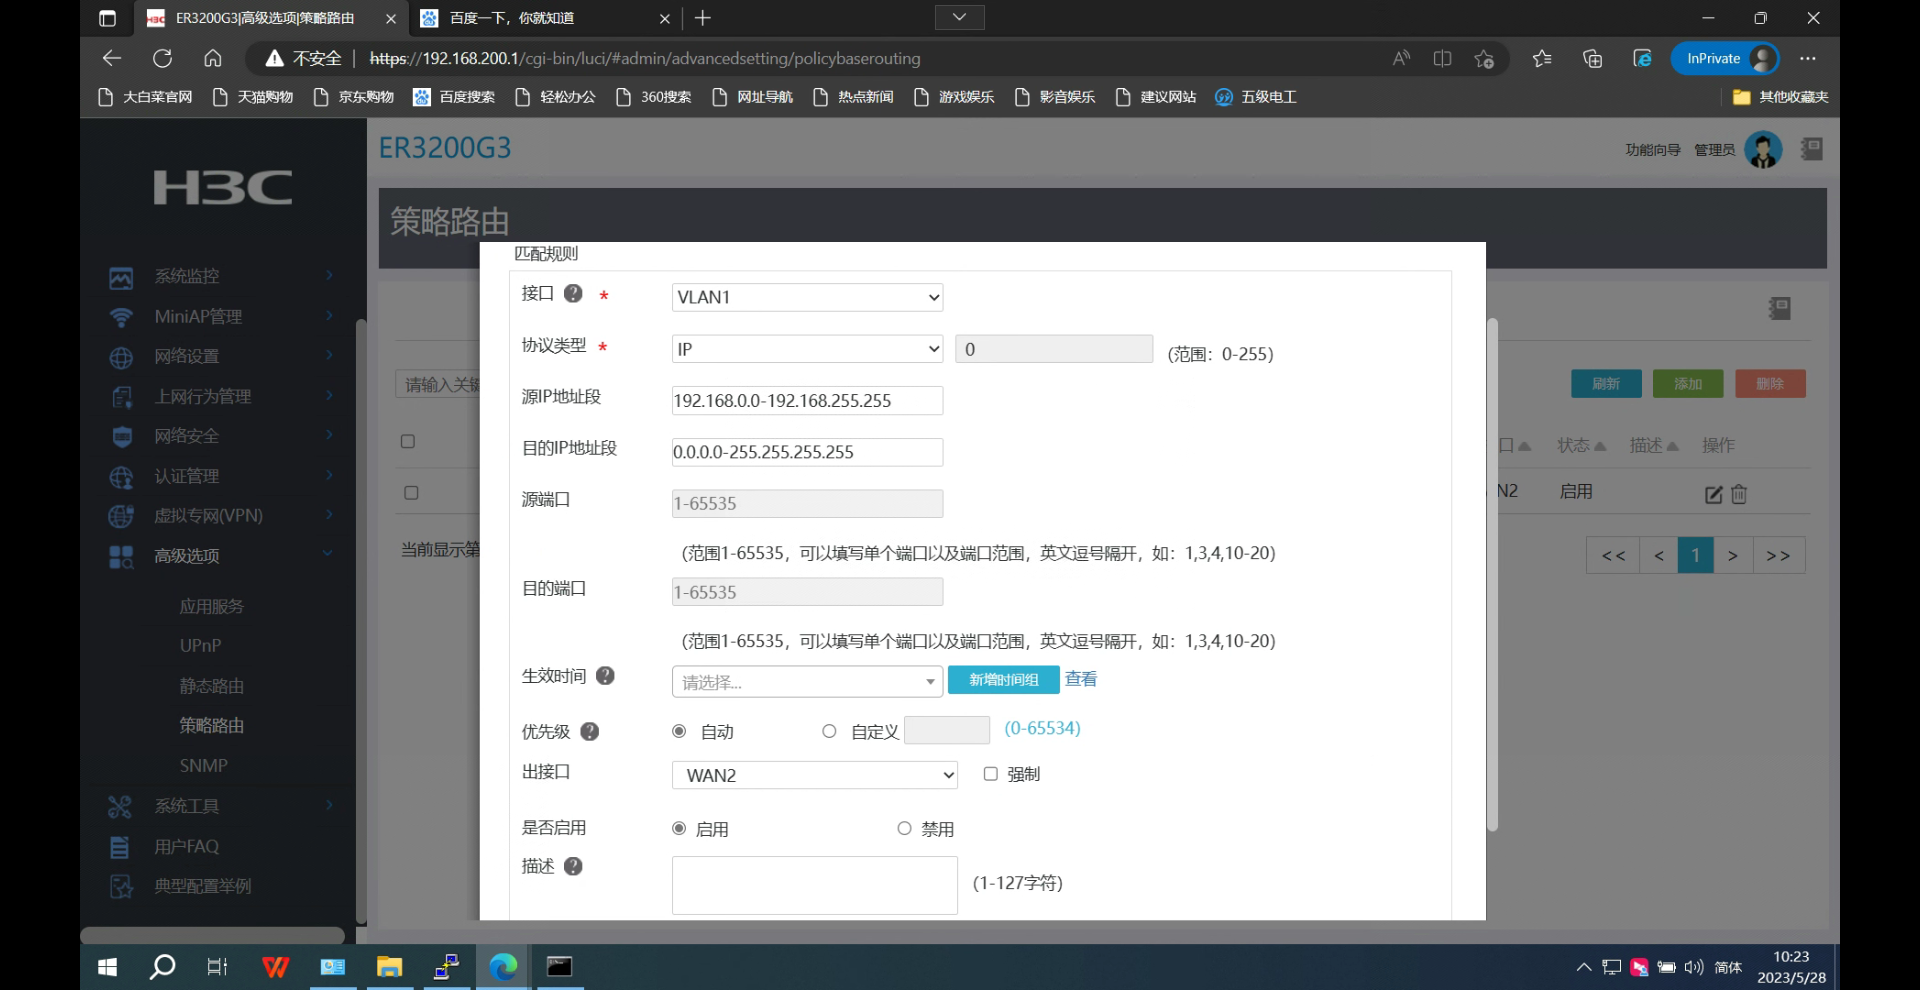Click the browser refresh icon
The height and width of the screenshot is (990, 1920).
point(162,59)
